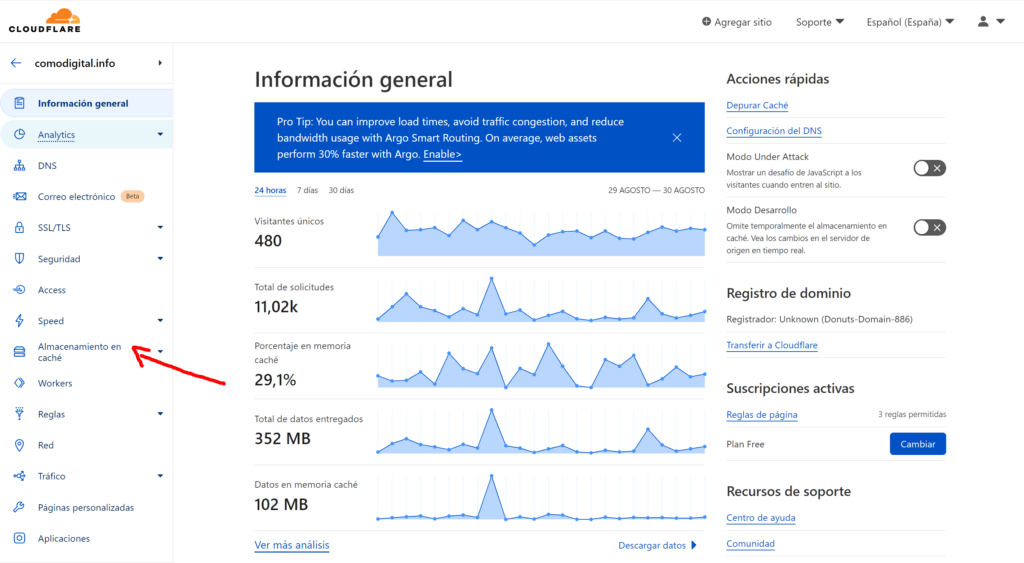Expand the comodigital.info site selector arrow
Viewport: 1024px width, 563px height.
pos(160,63)
